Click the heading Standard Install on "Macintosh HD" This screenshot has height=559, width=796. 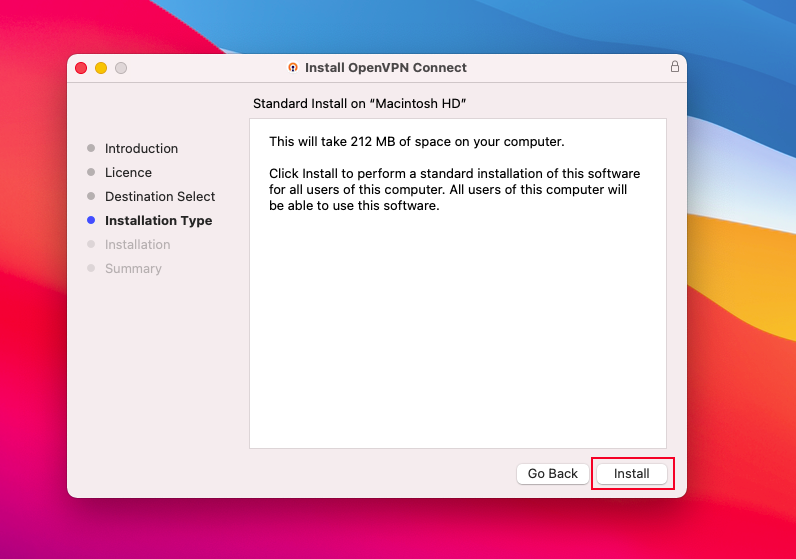(x=359, y=104)
